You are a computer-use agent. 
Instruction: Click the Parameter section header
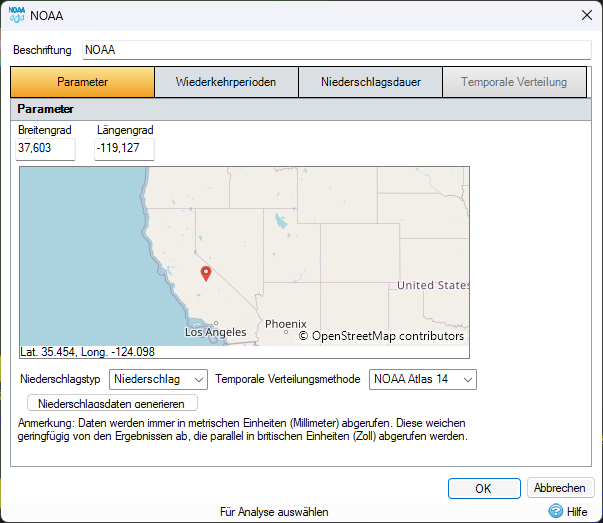click(301, 109)
